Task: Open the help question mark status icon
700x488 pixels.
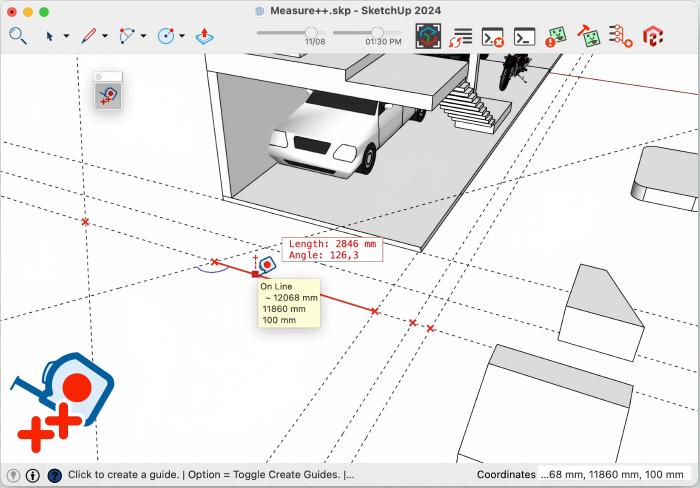Action: click(54, 475)
